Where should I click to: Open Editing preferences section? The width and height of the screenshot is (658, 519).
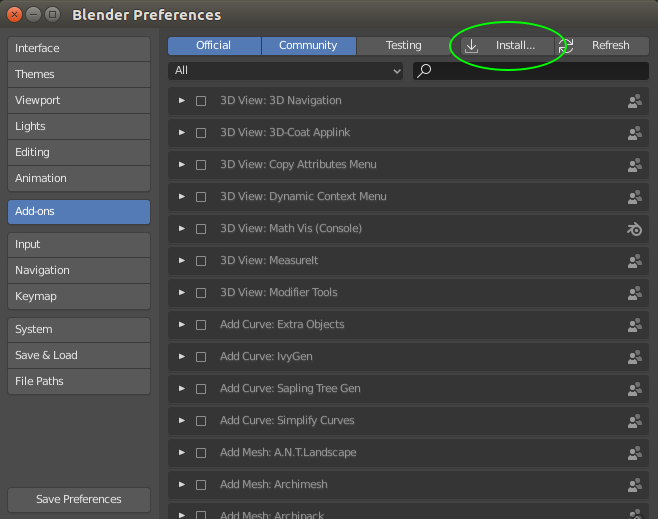point(79,153)
